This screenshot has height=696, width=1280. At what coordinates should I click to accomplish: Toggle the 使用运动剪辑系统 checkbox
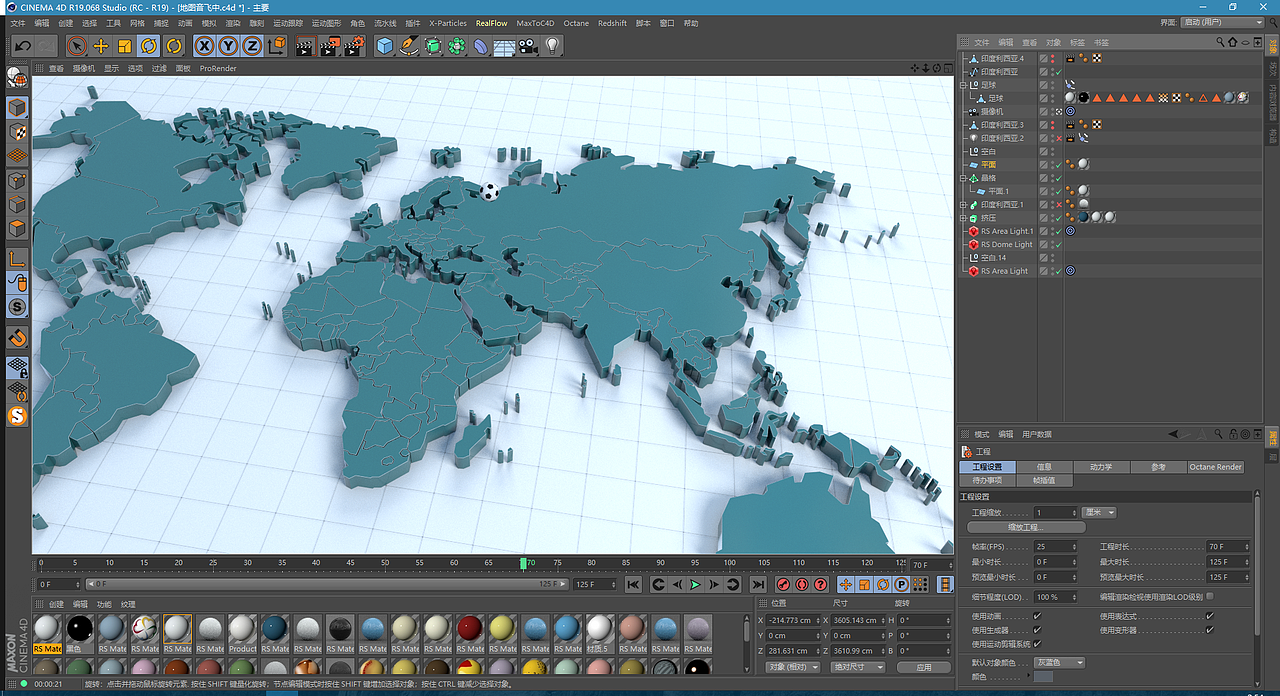click(1037, 644)
